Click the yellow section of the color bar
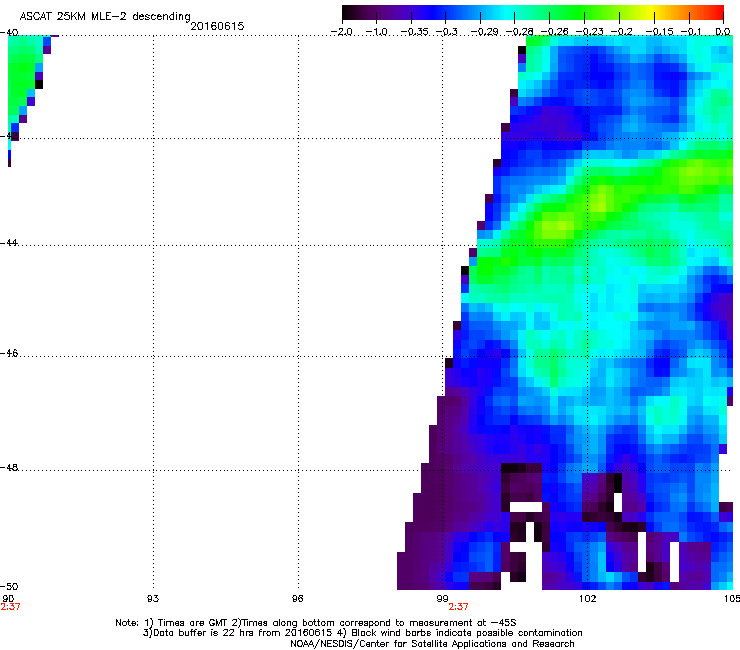 (650, 12)
